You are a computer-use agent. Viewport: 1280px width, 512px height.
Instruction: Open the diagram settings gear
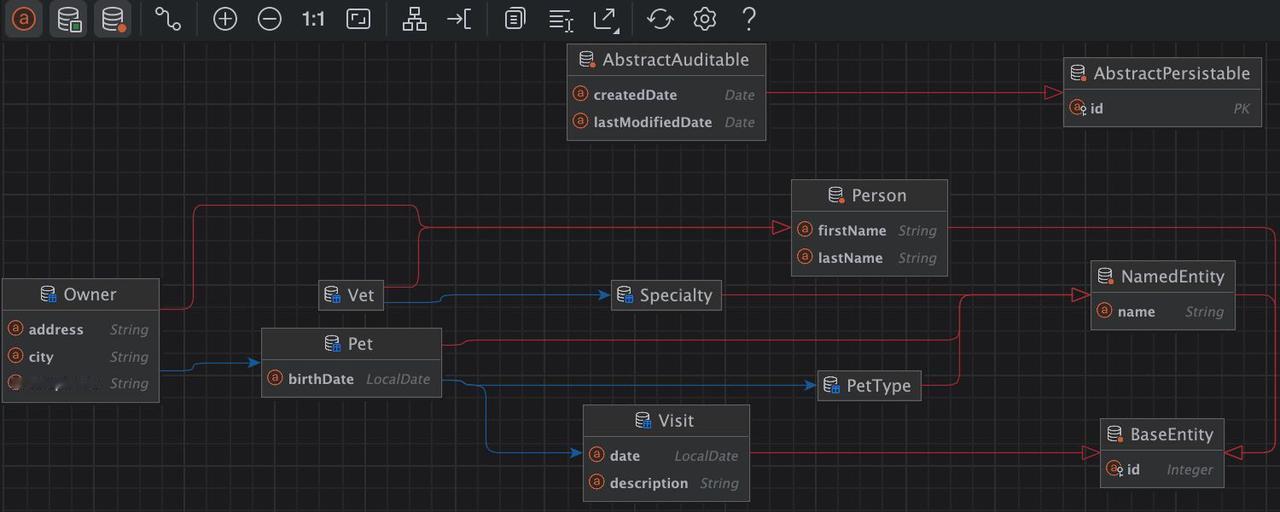tap(705, 19)
